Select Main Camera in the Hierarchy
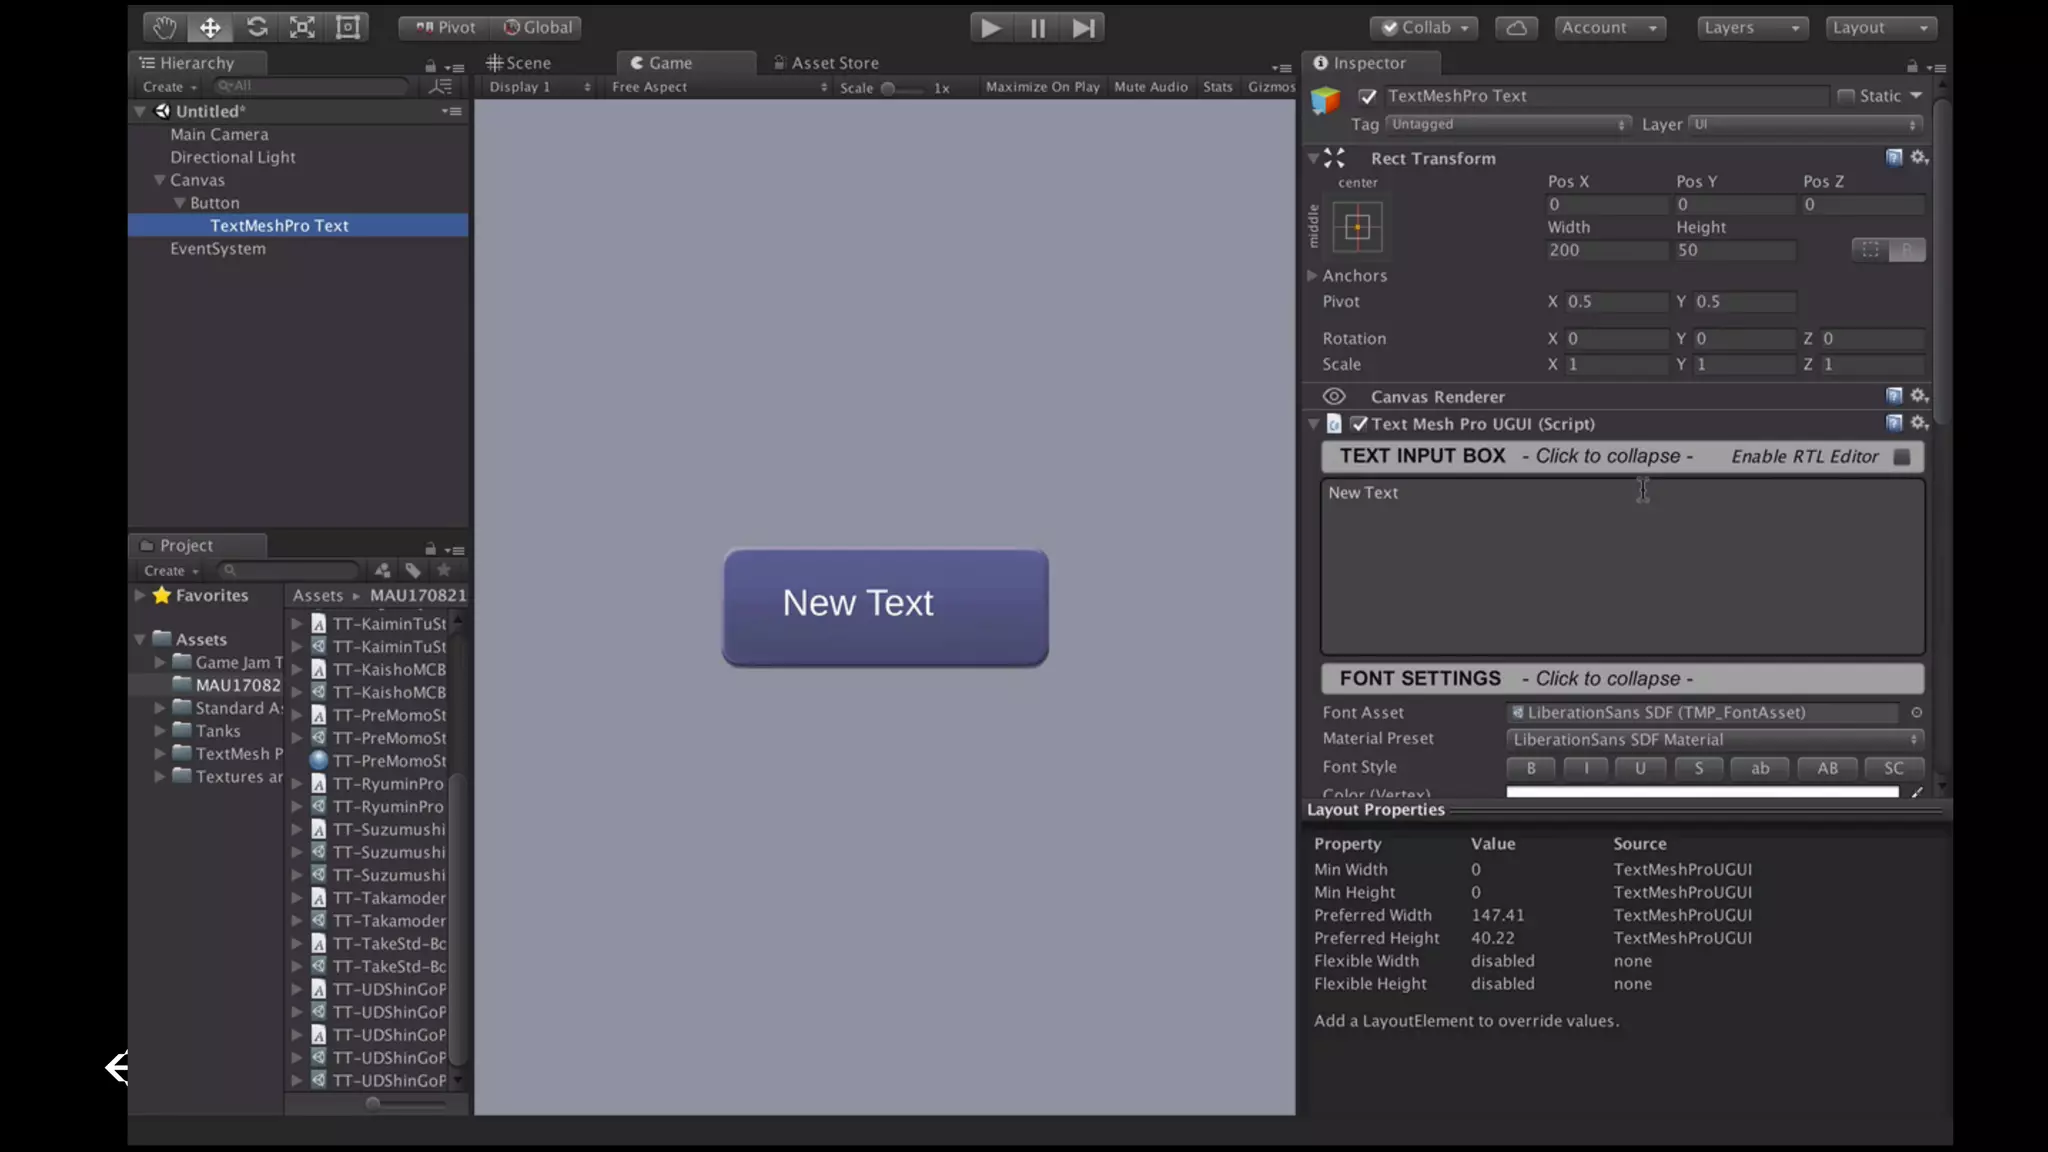Screen dimensions: 2048x1152 point(219,134)
